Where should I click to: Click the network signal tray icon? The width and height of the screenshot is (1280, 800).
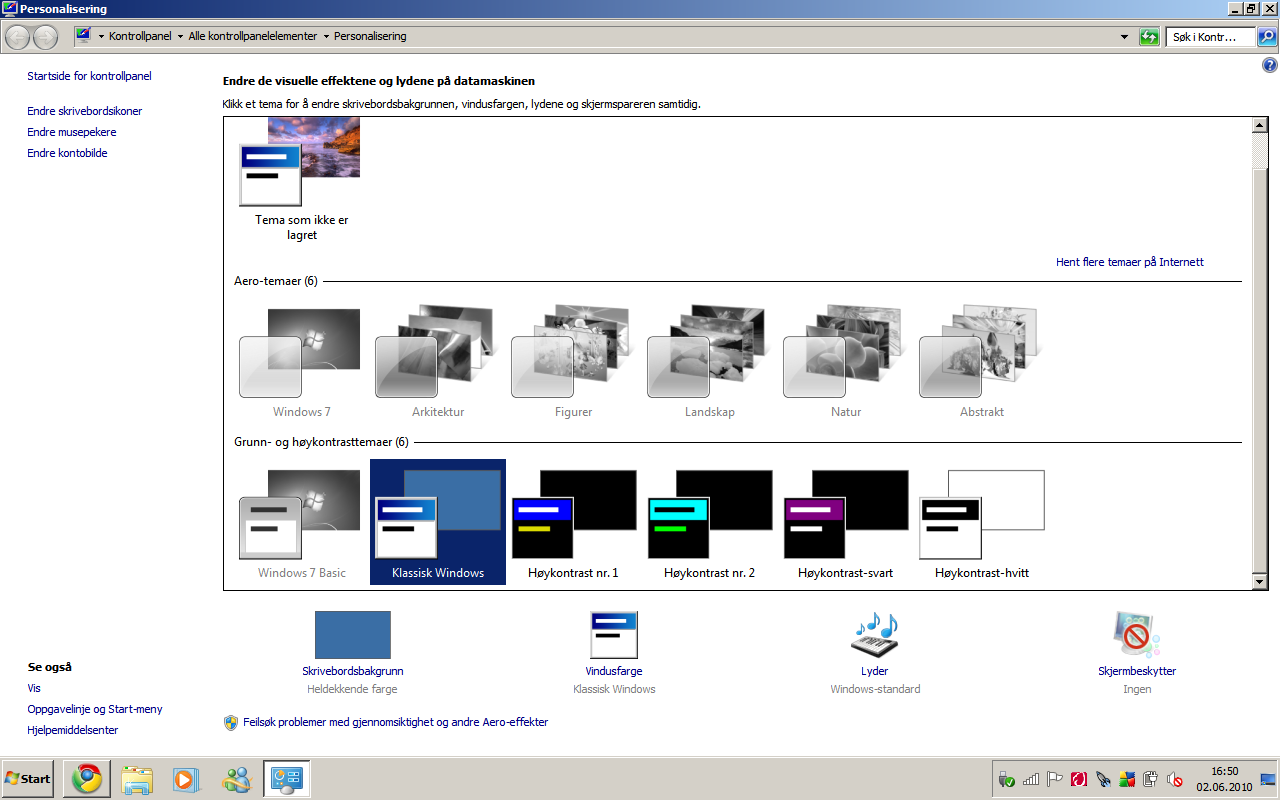1031,779
